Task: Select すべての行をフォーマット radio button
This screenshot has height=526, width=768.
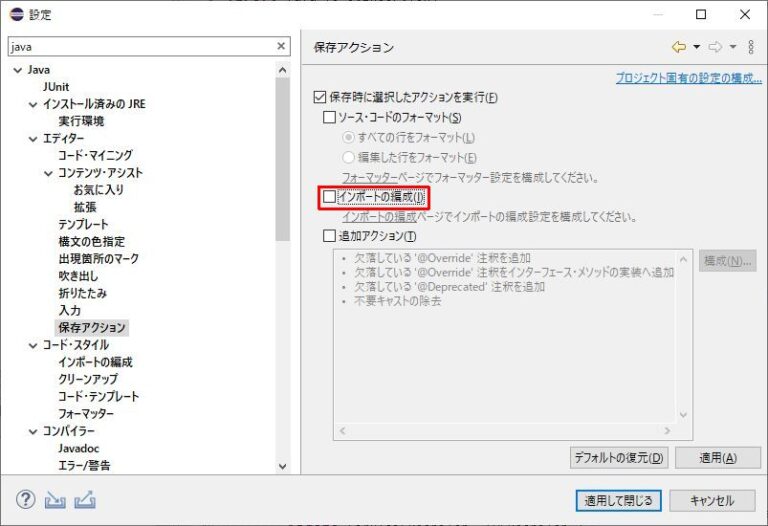Action: (x=348, y=137)
